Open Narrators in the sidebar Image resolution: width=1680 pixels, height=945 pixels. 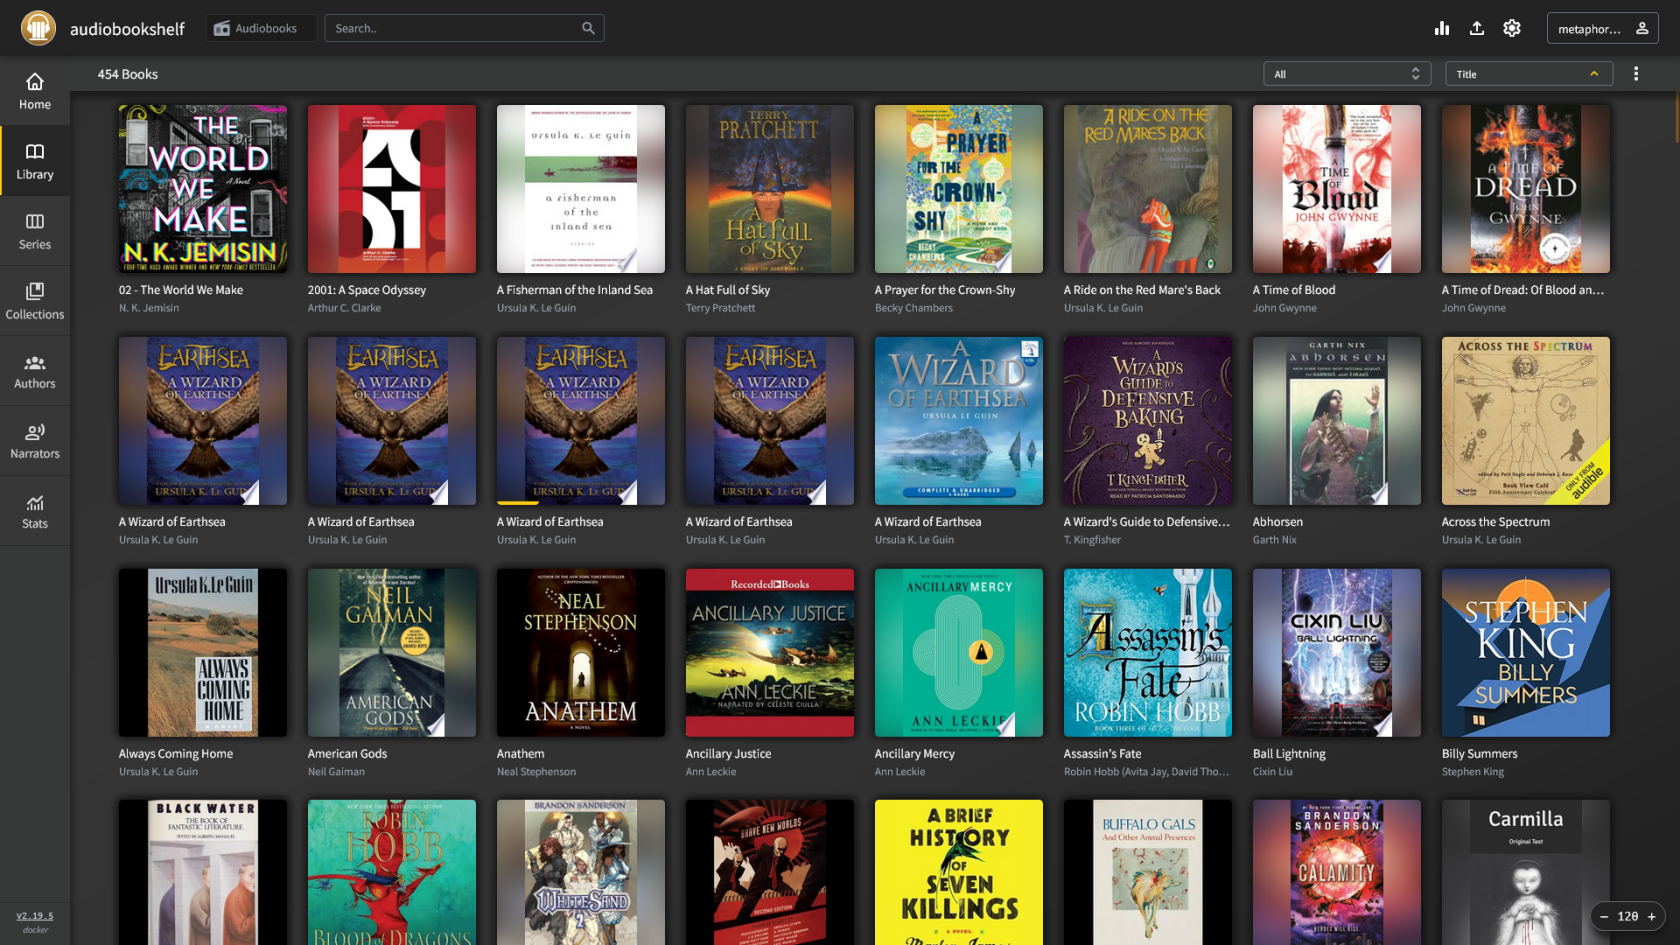35,441
